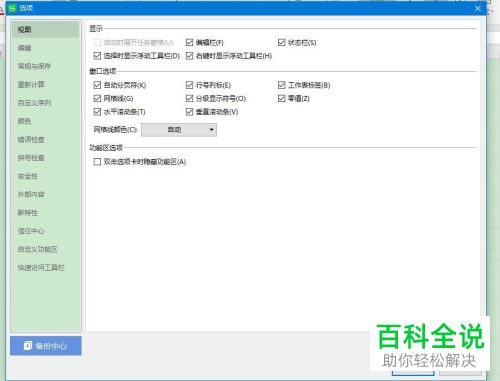Screen dimensions: 500x381
Task: Click the WPS icon in dialog title bar
Action: click(x=12, y=8)
